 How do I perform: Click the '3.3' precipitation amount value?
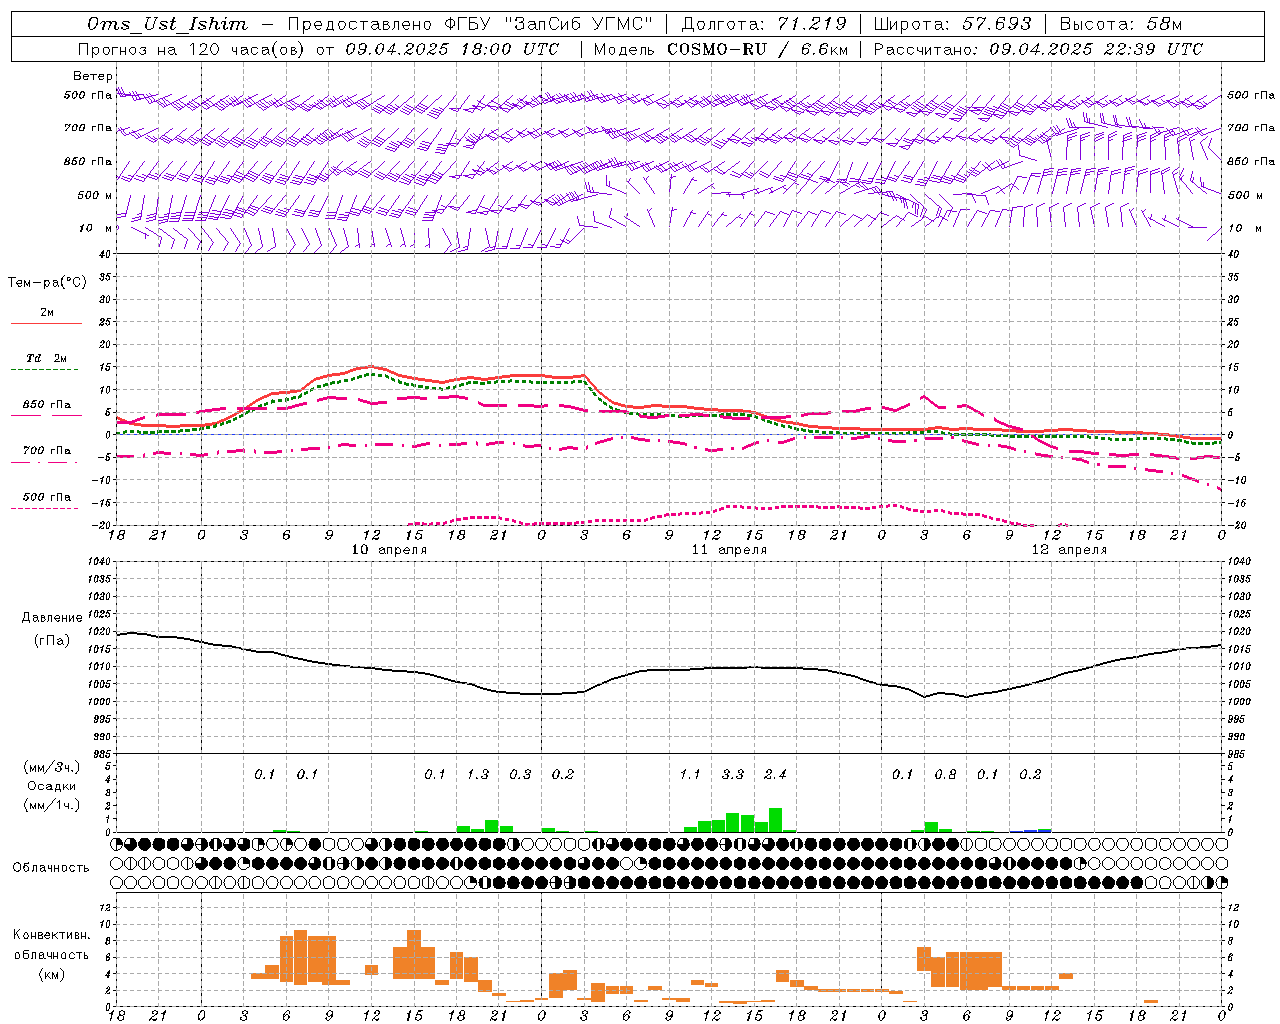(733, 774)
